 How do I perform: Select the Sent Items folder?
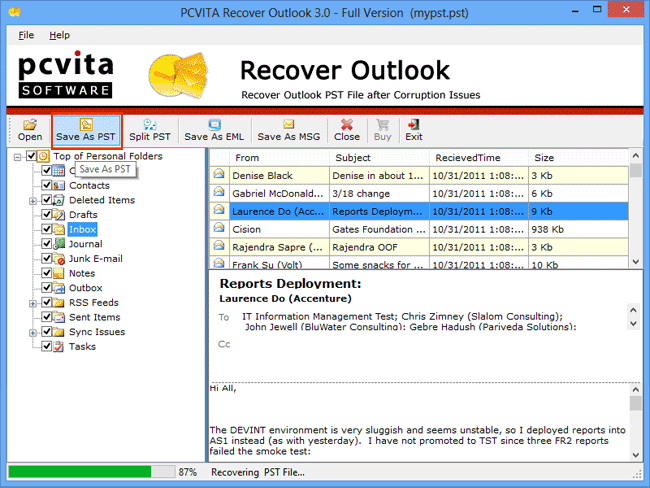tap(95, 317)
